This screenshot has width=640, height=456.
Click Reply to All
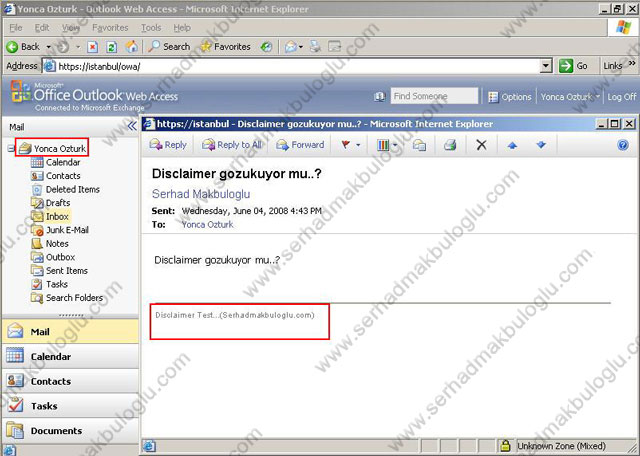[x=231, y=145]
